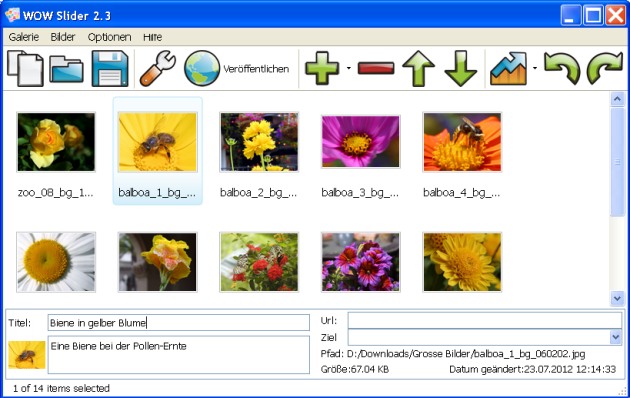Viewport: 630px width, 398px height.
Task: Select the balboa_1_bg bee thumbnail
Action: click(158, 142)
